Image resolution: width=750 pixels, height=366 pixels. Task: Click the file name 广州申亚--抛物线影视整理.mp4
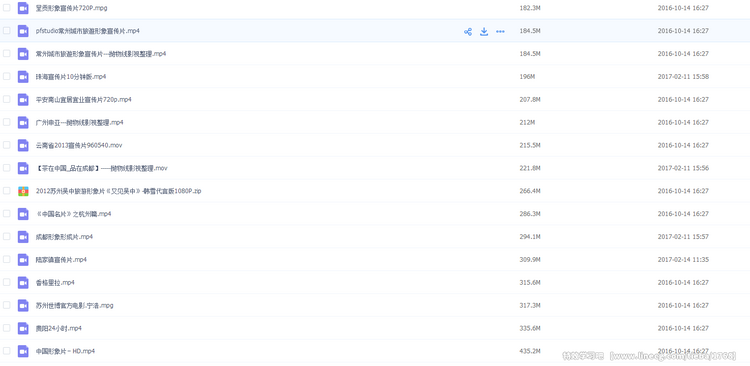click(79, 122)
